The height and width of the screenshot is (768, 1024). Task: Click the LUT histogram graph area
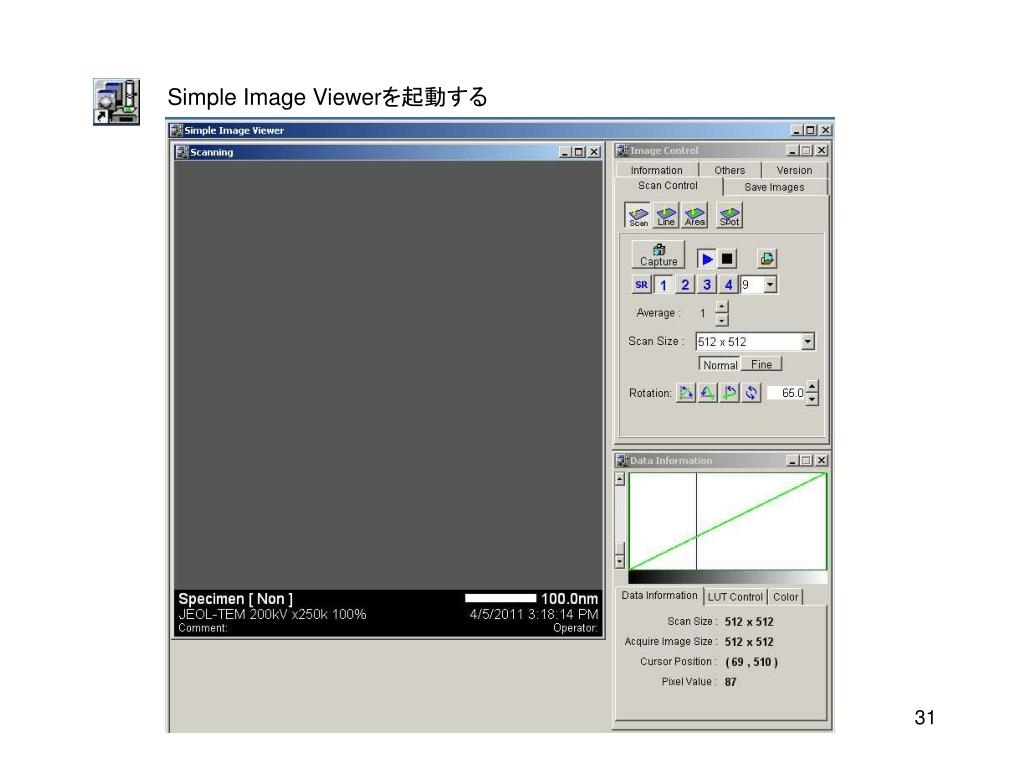(728, 521)
